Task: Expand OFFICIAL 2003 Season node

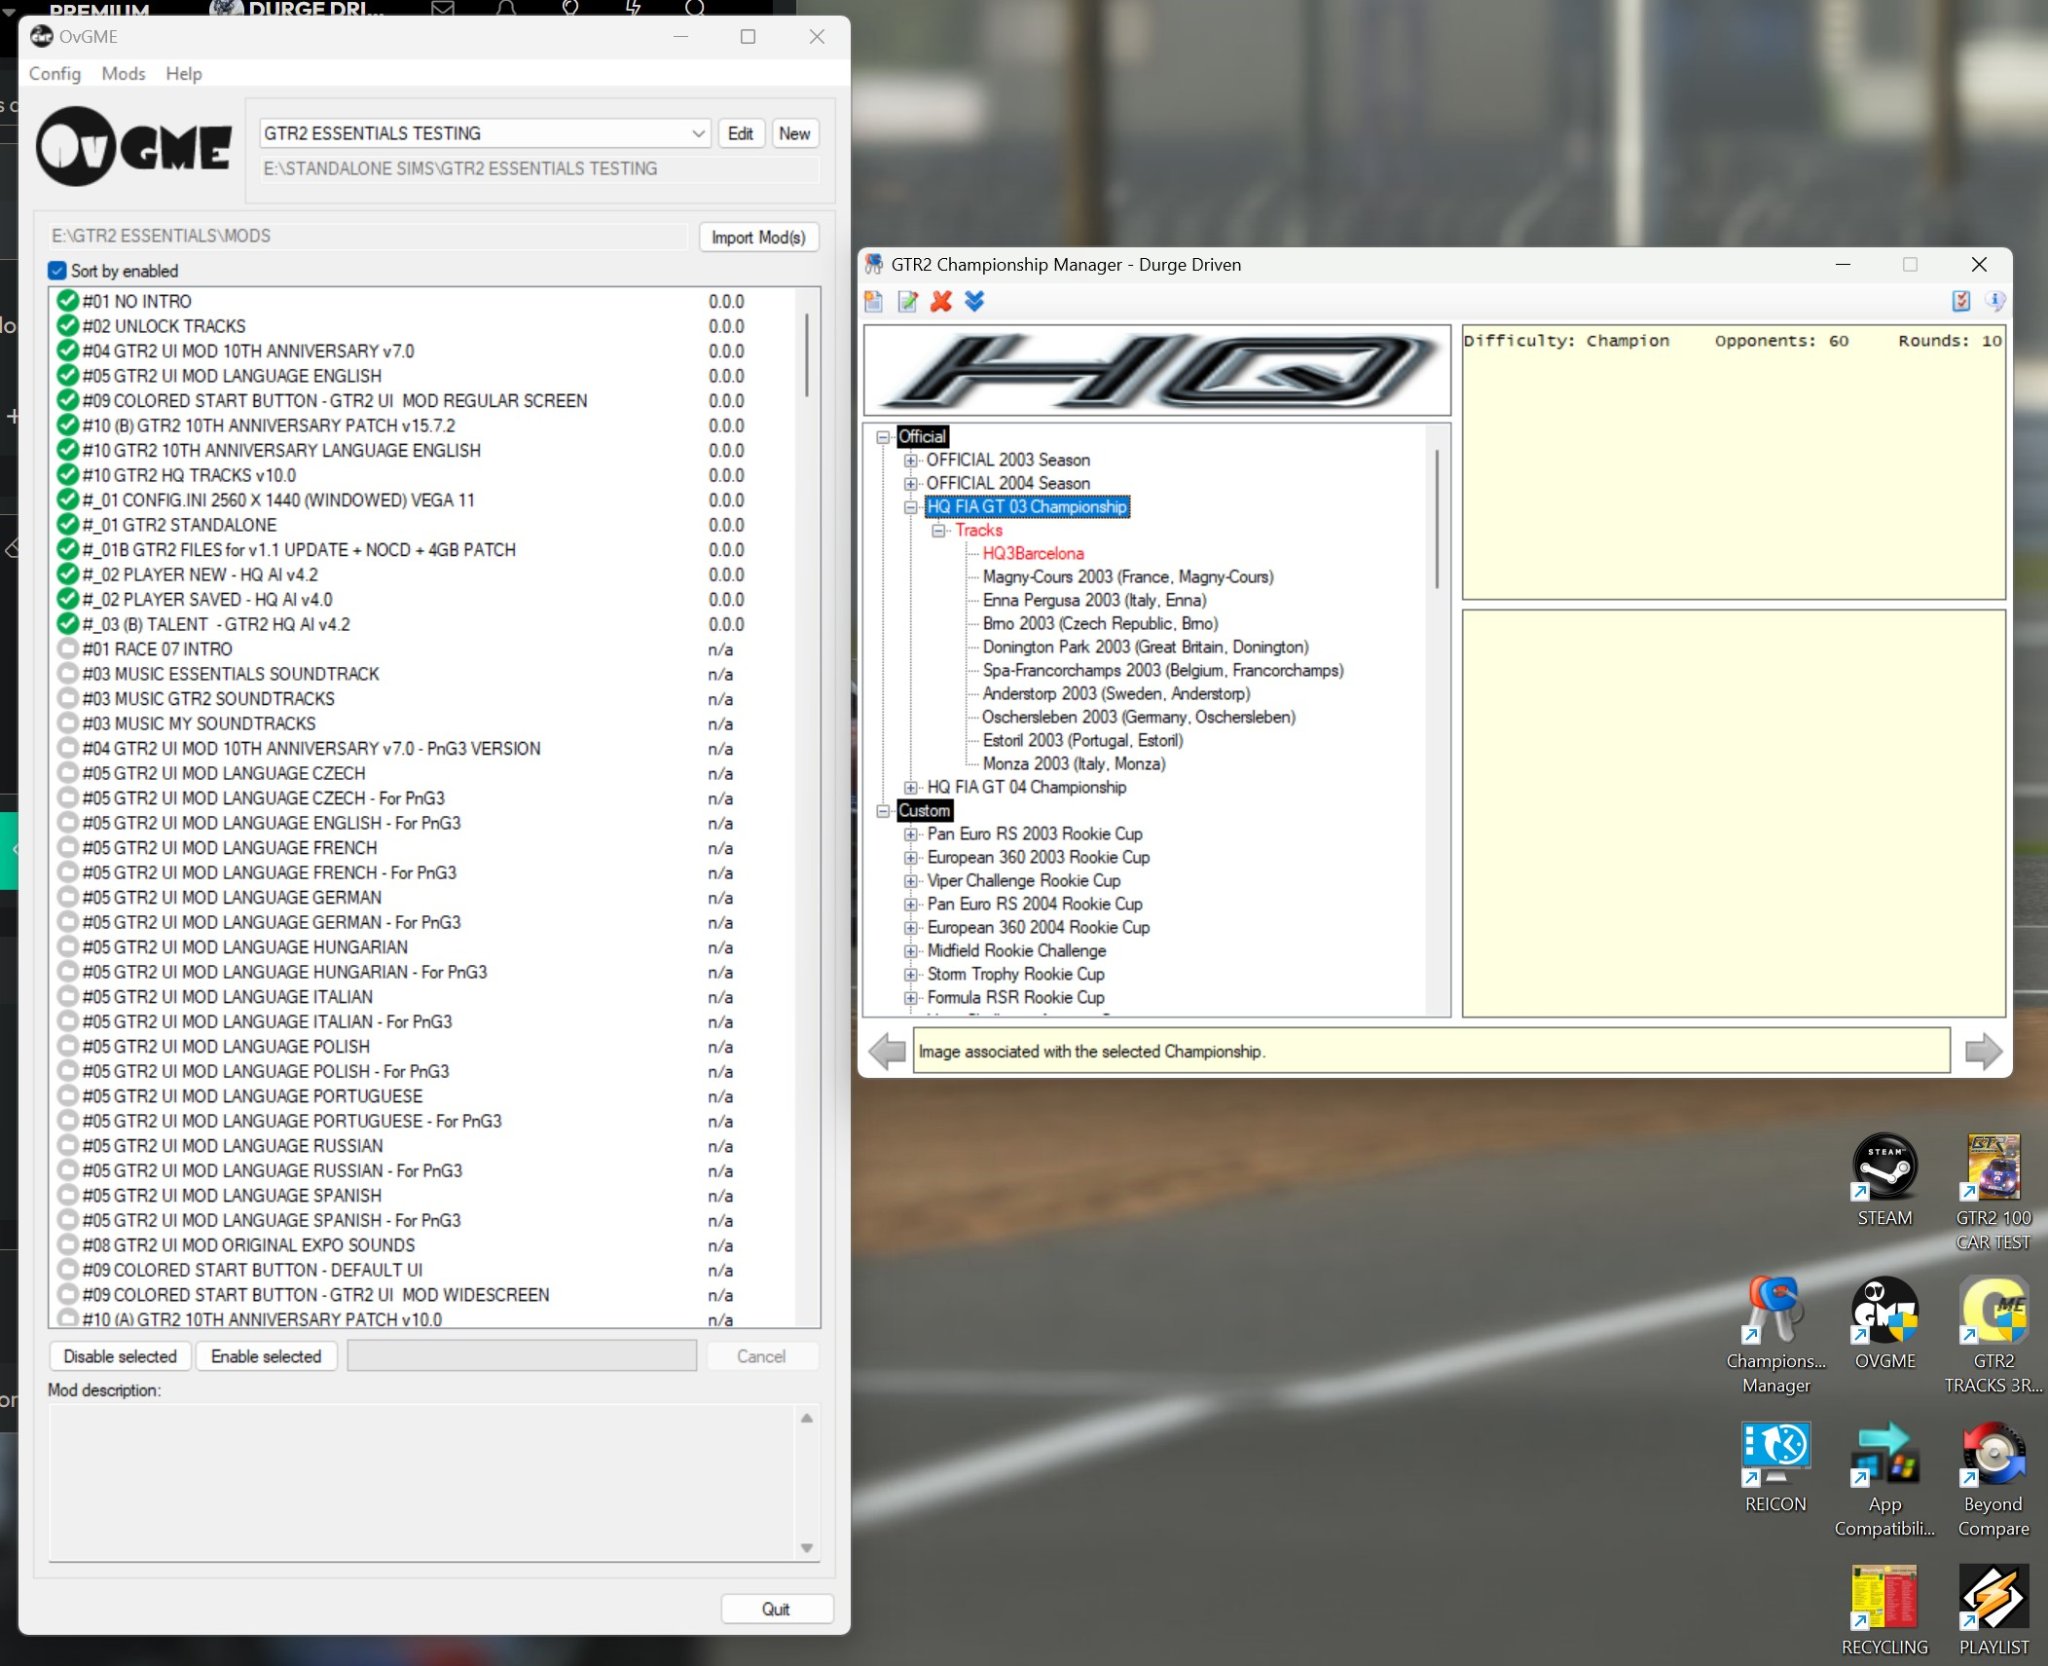Action: 910,460
